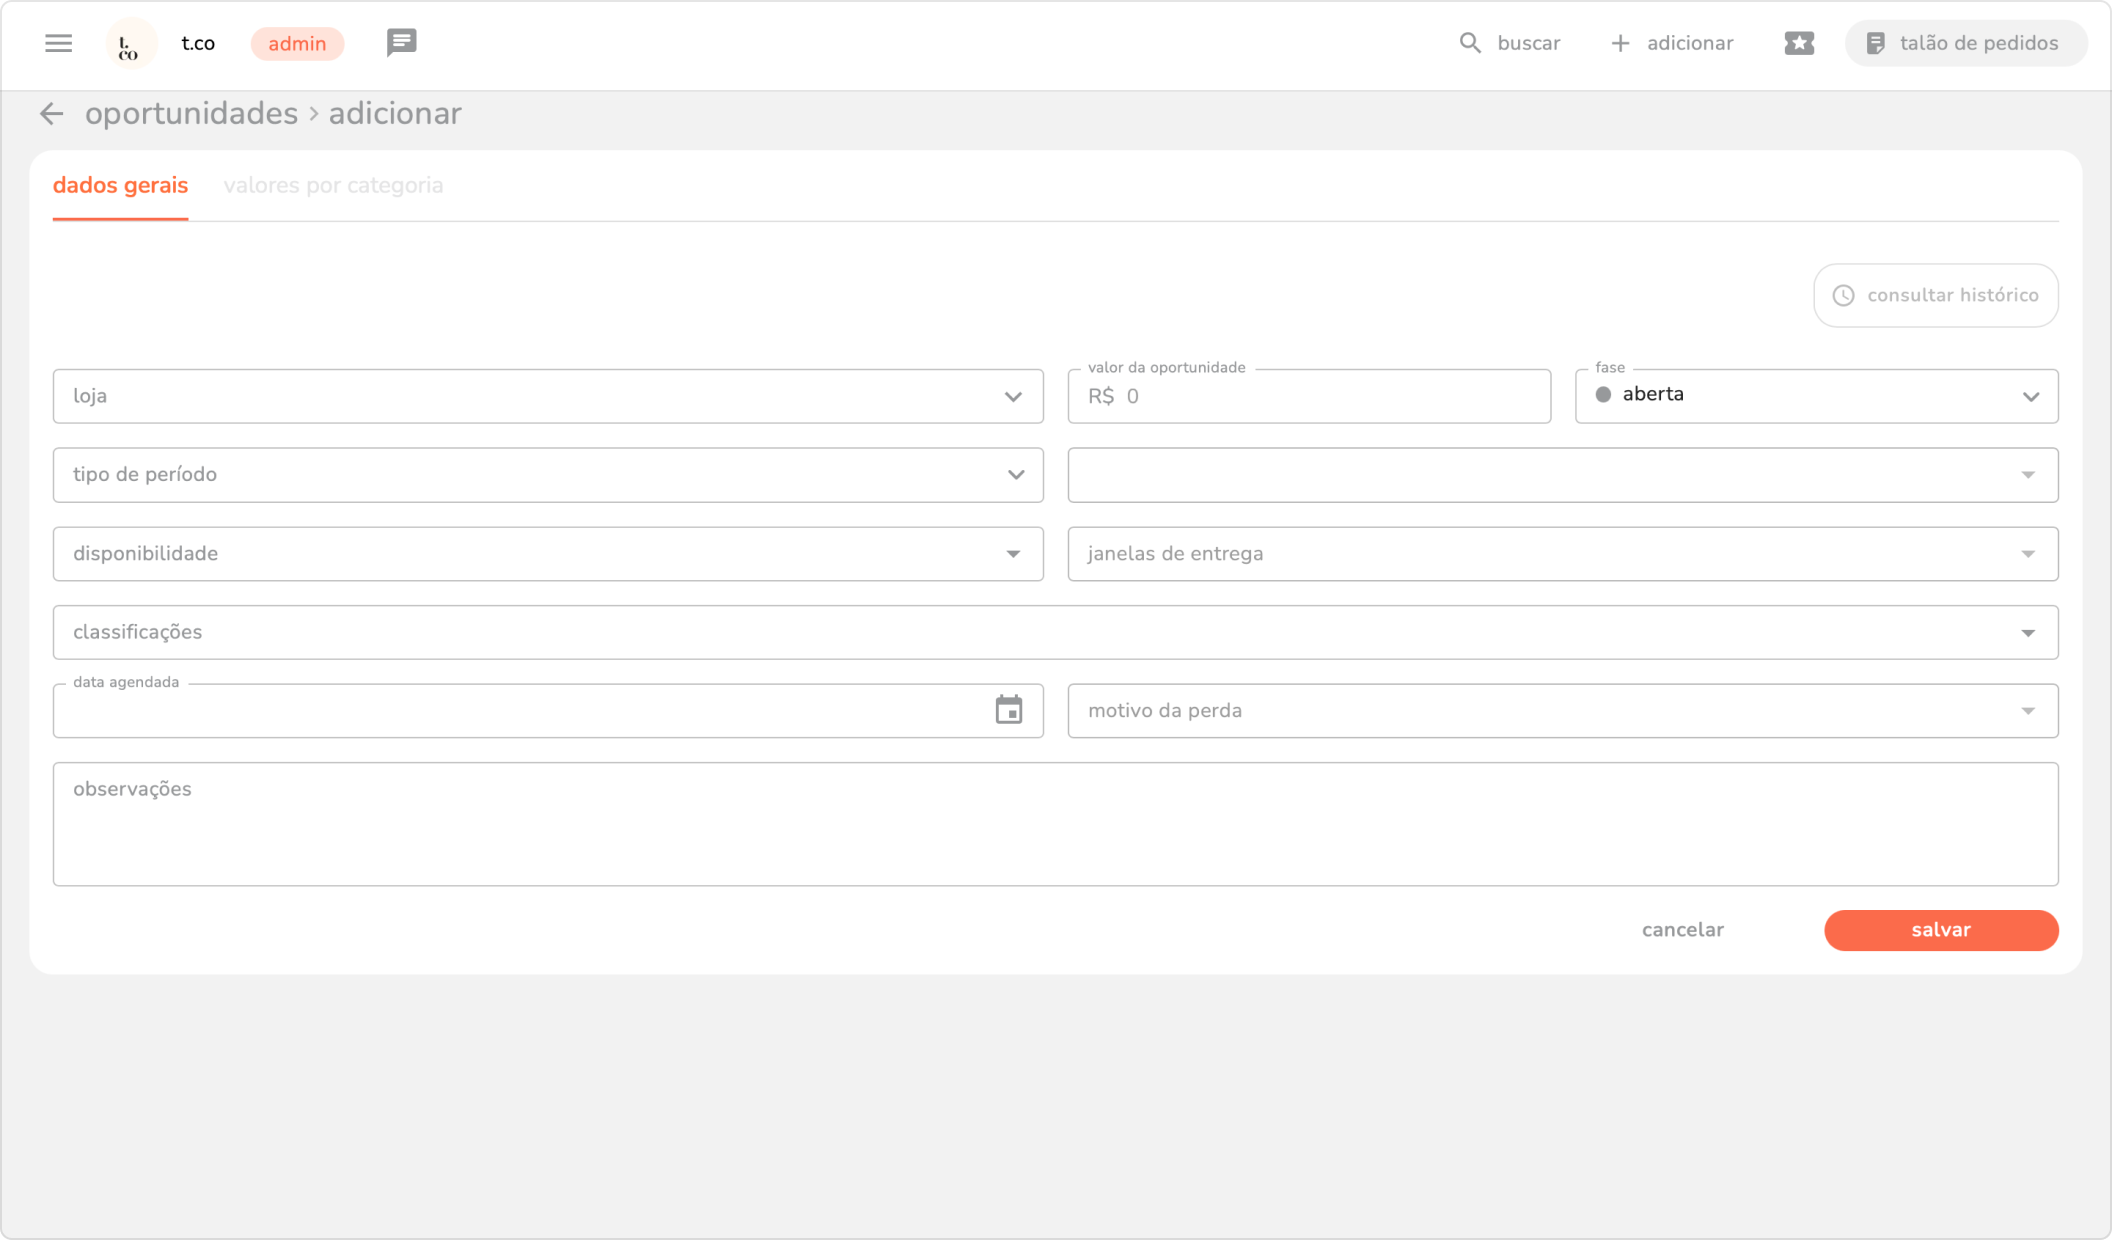Click the search magnifier icon
This screenshot has height=1240, width=2112.
point(1469,43)
